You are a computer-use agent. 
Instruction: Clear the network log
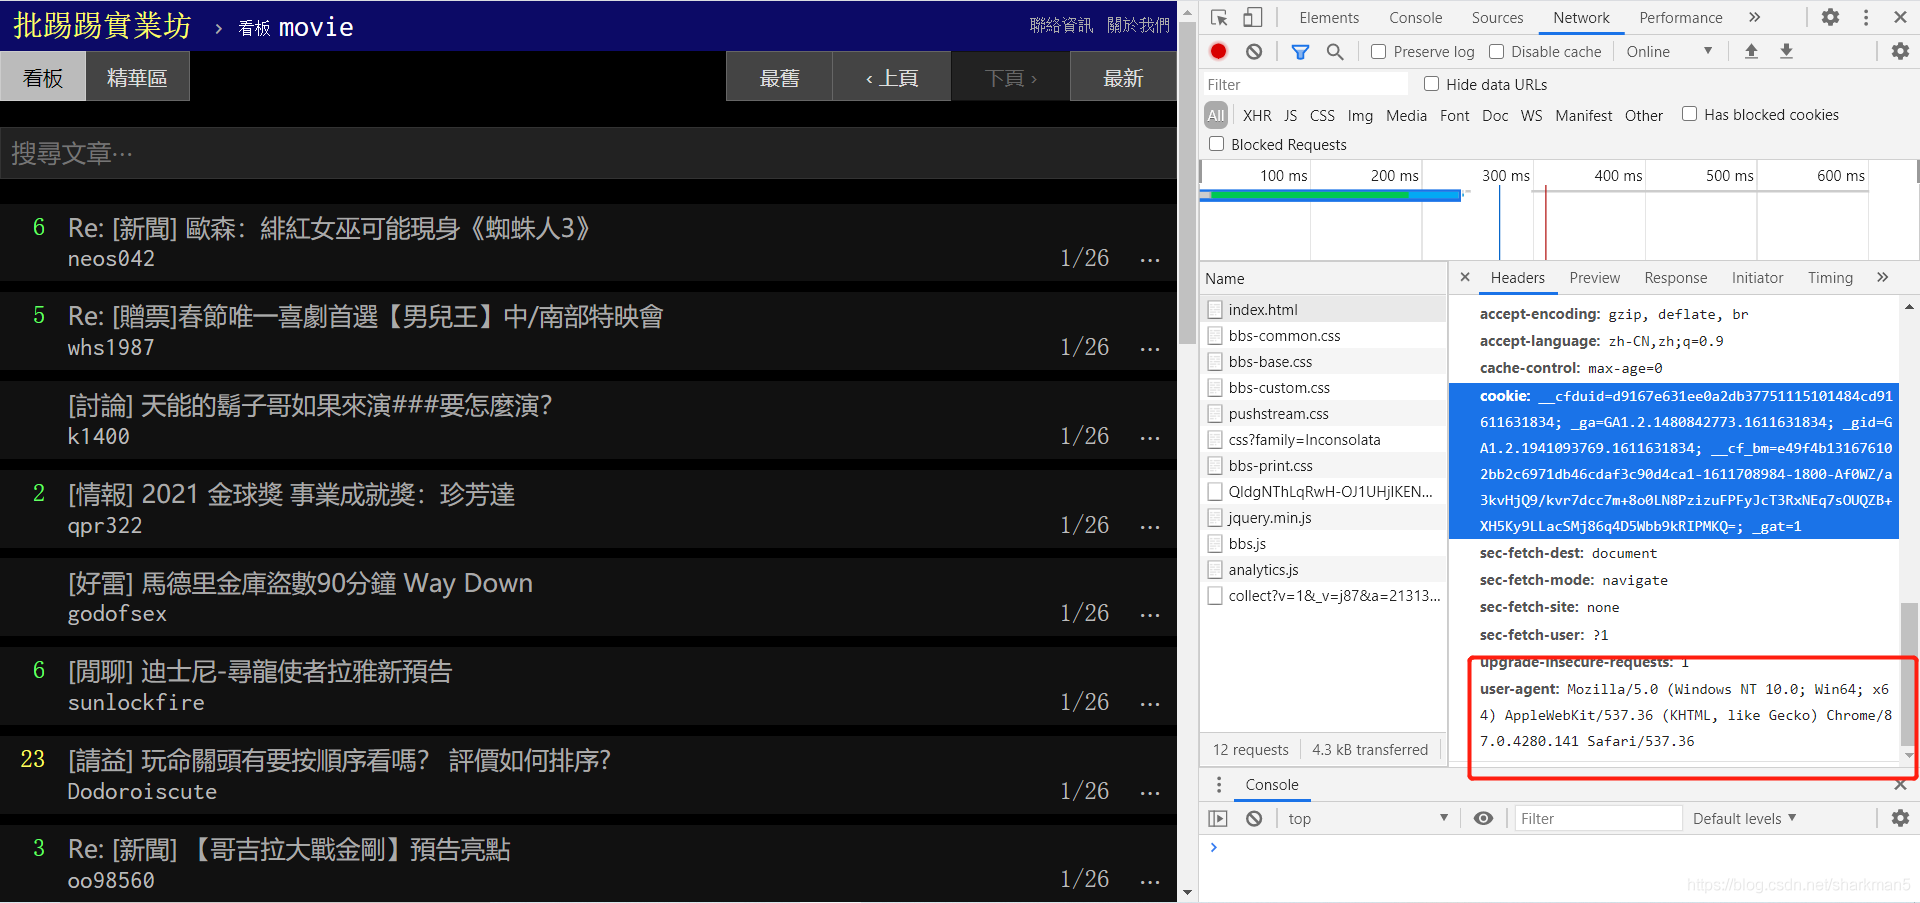click(x=1254, y=51)
